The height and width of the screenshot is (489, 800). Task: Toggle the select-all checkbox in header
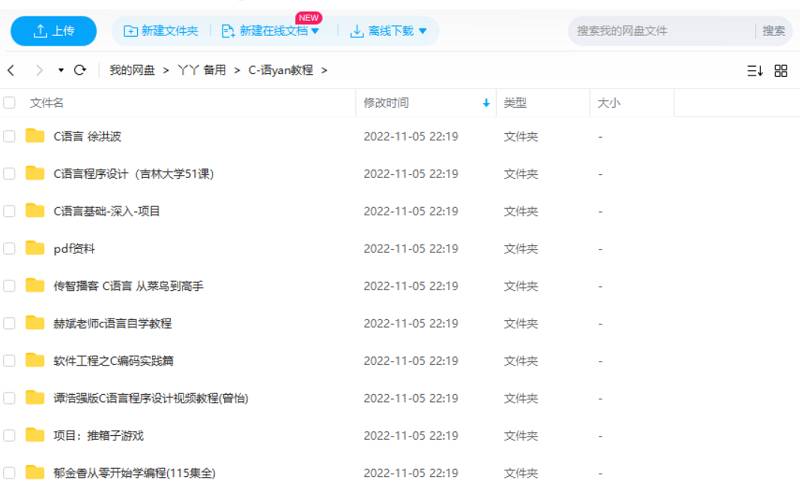pyautogui.click(x=10, y=103)
